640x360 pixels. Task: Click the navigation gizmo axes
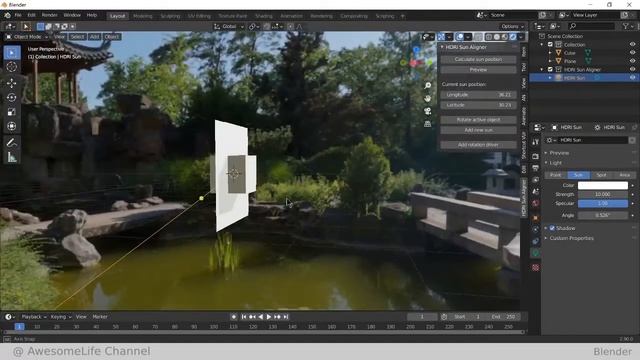416,62
